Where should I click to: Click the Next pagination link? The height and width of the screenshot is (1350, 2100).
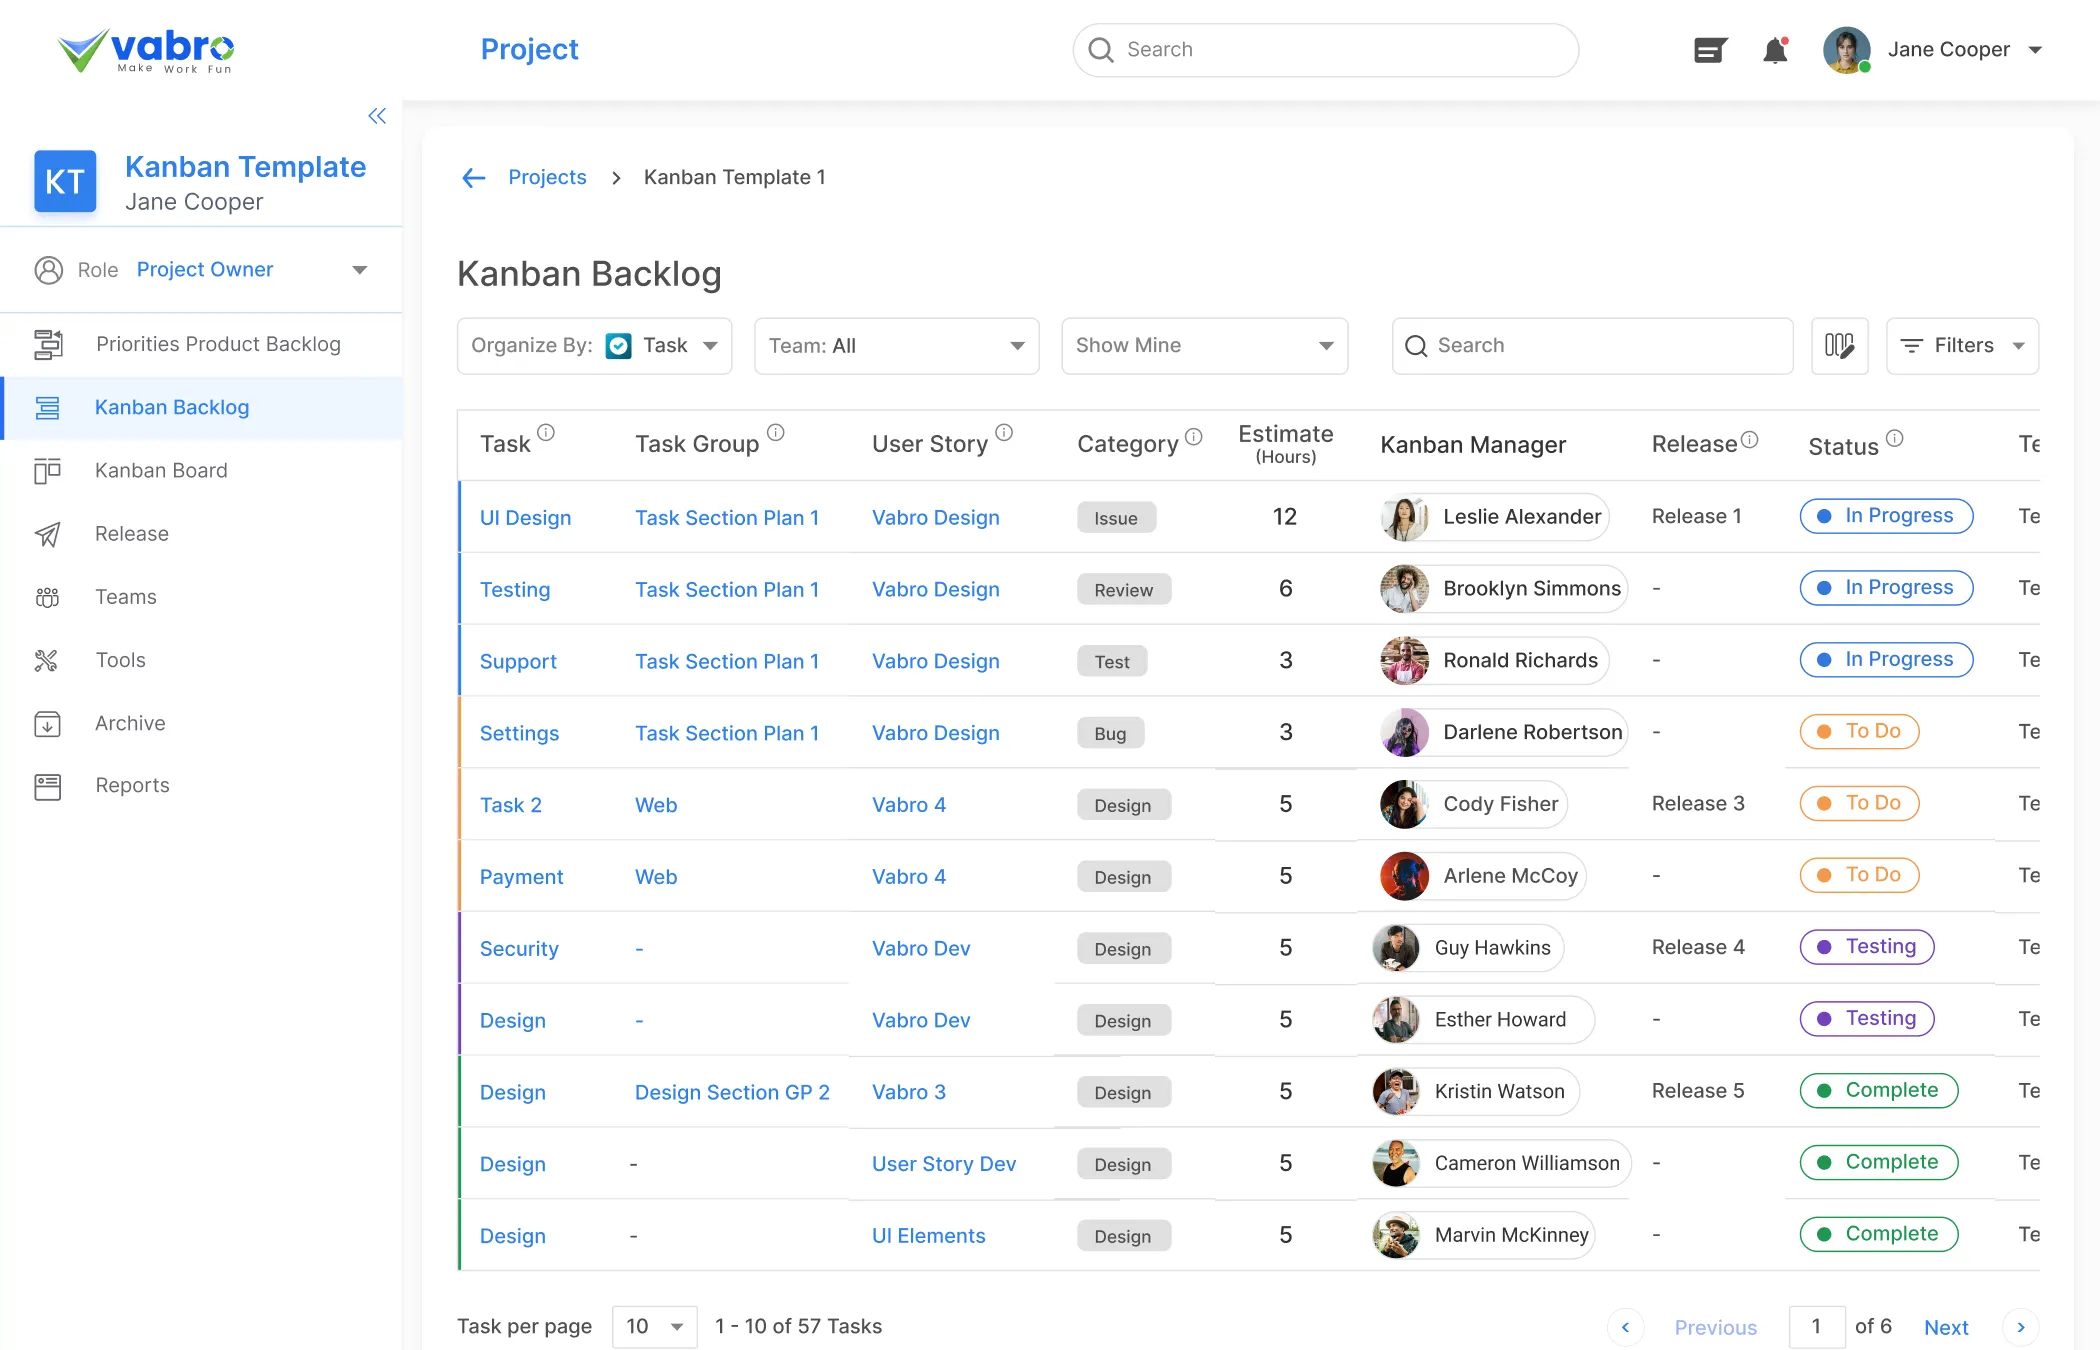tap(1945, 1327)
